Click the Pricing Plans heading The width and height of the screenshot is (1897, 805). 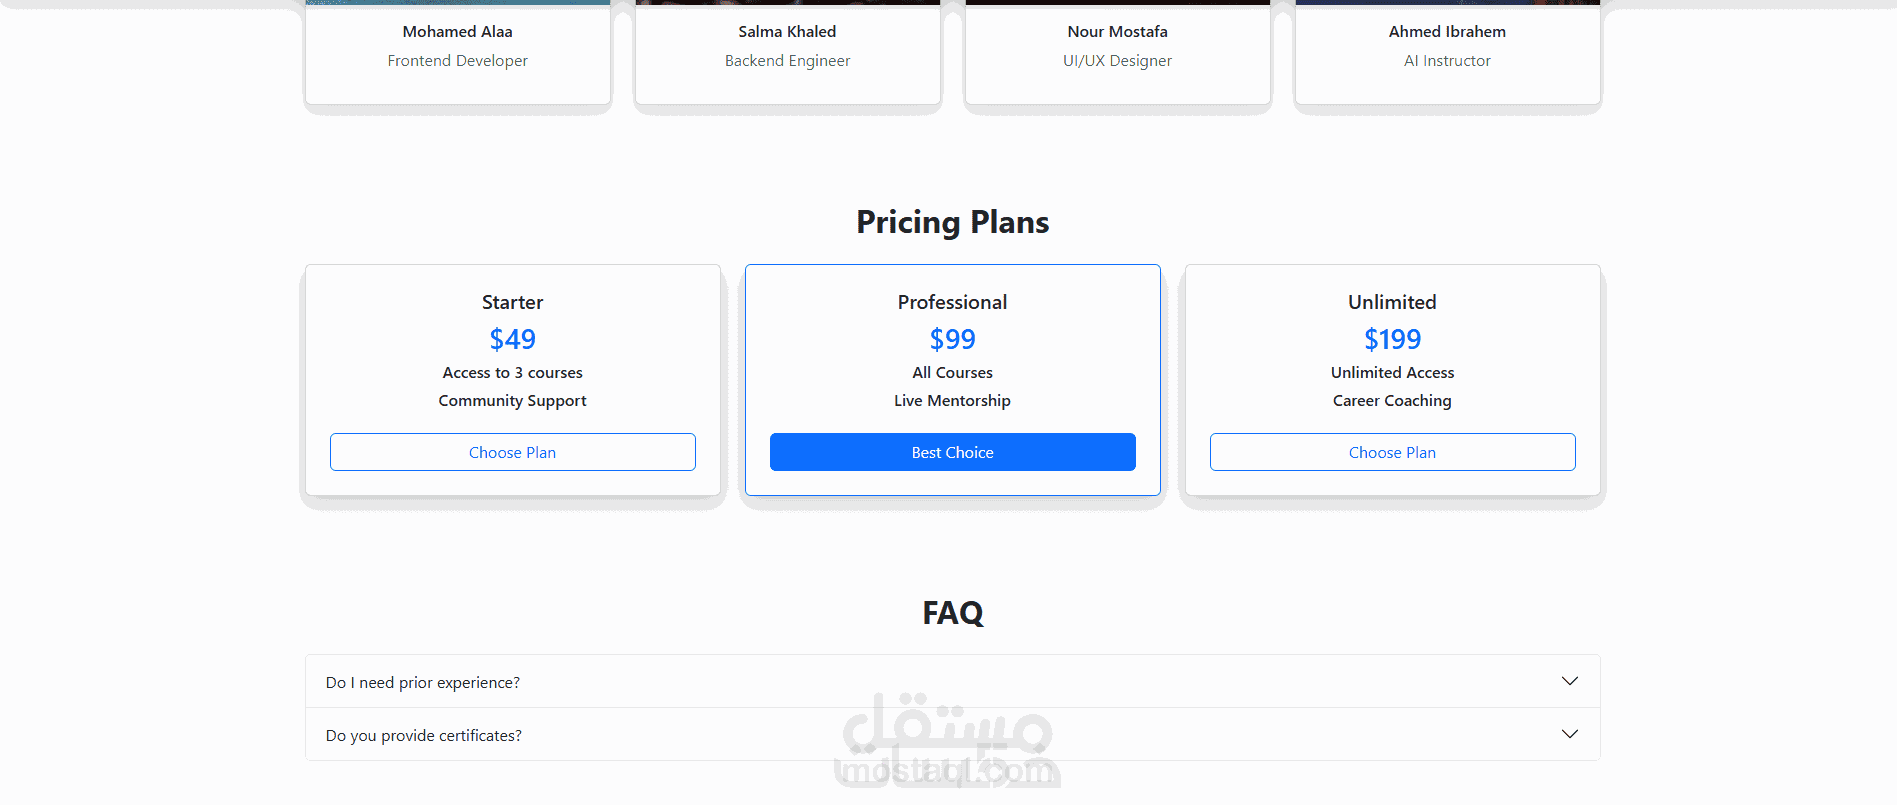pos(952,222)
